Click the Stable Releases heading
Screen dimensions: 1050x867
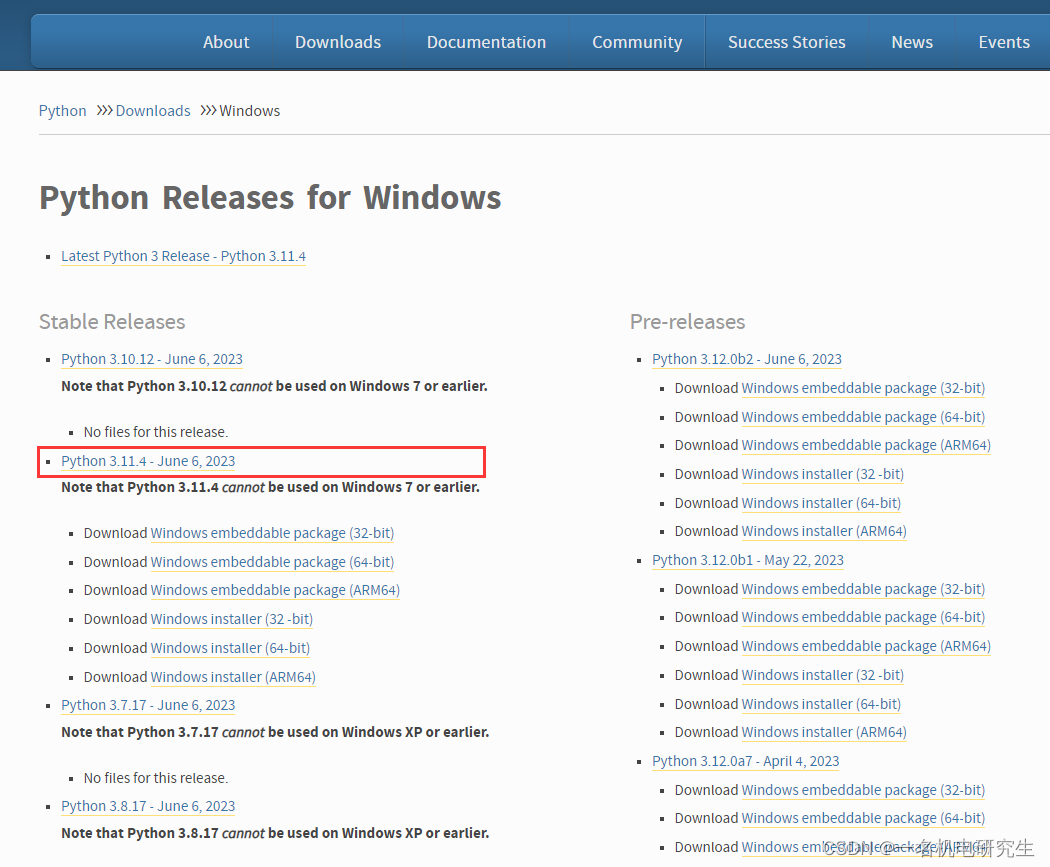coord(112,321)
